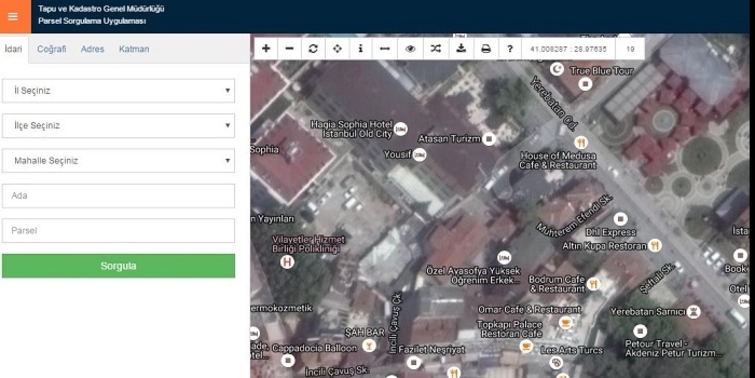Open help with question mark icon

pyautogui.click(x=510, y=49)
